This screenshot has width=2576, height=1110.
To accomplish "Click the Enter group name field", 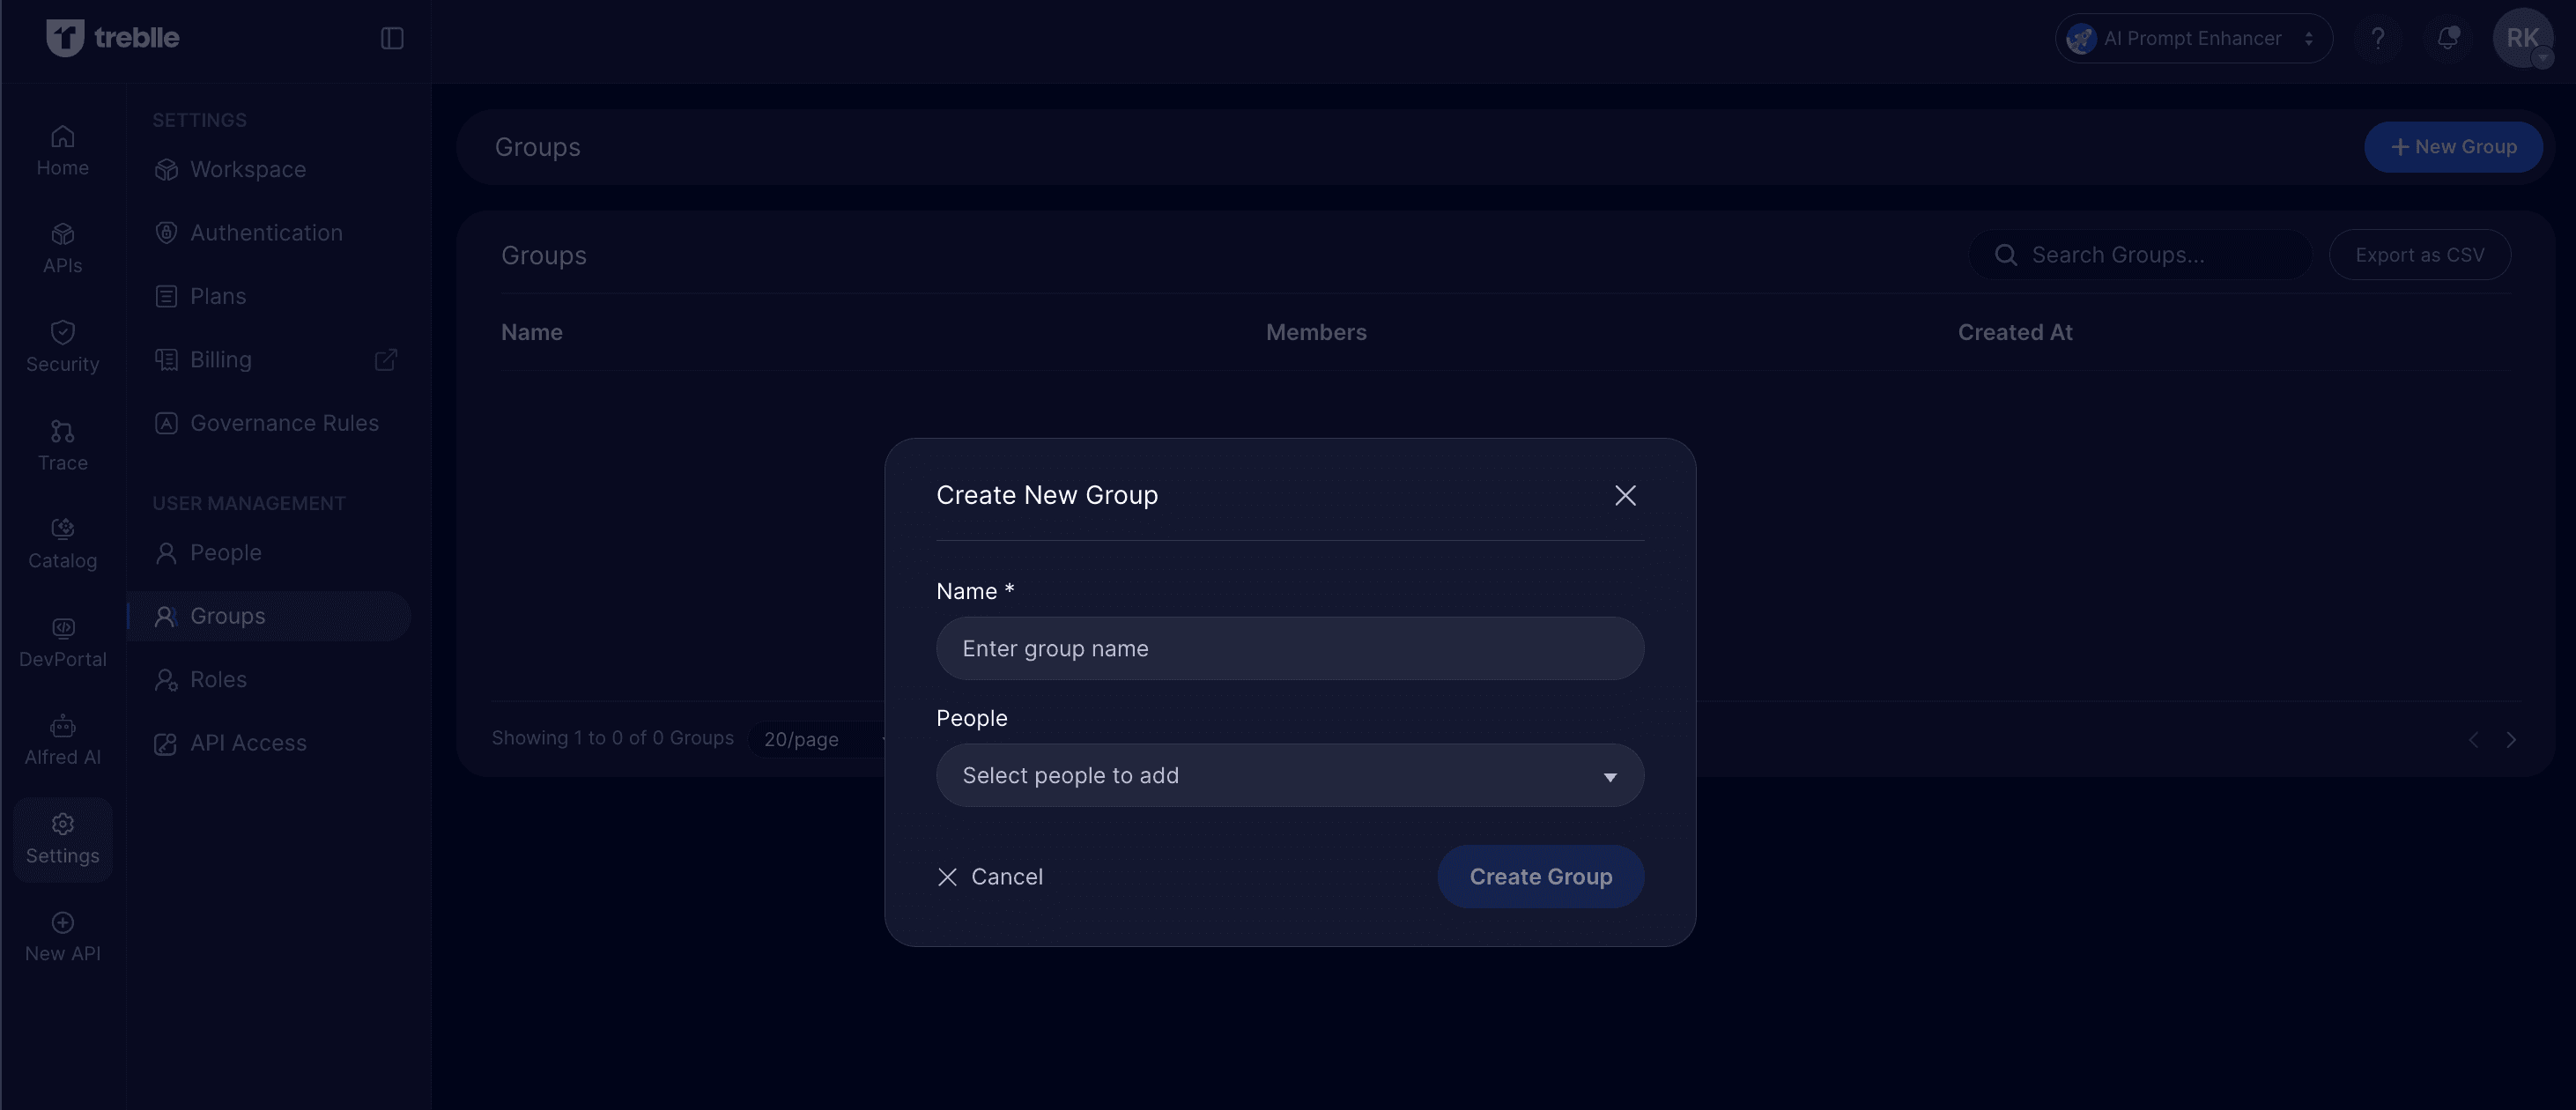I will coord(1289,648).
